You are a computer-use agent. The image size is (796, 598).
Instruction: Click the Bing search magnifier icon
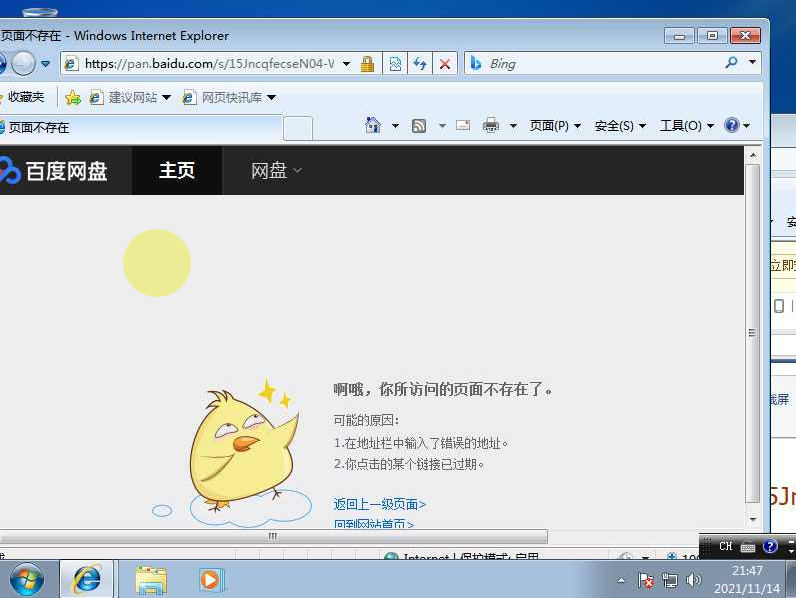[731, 62]
